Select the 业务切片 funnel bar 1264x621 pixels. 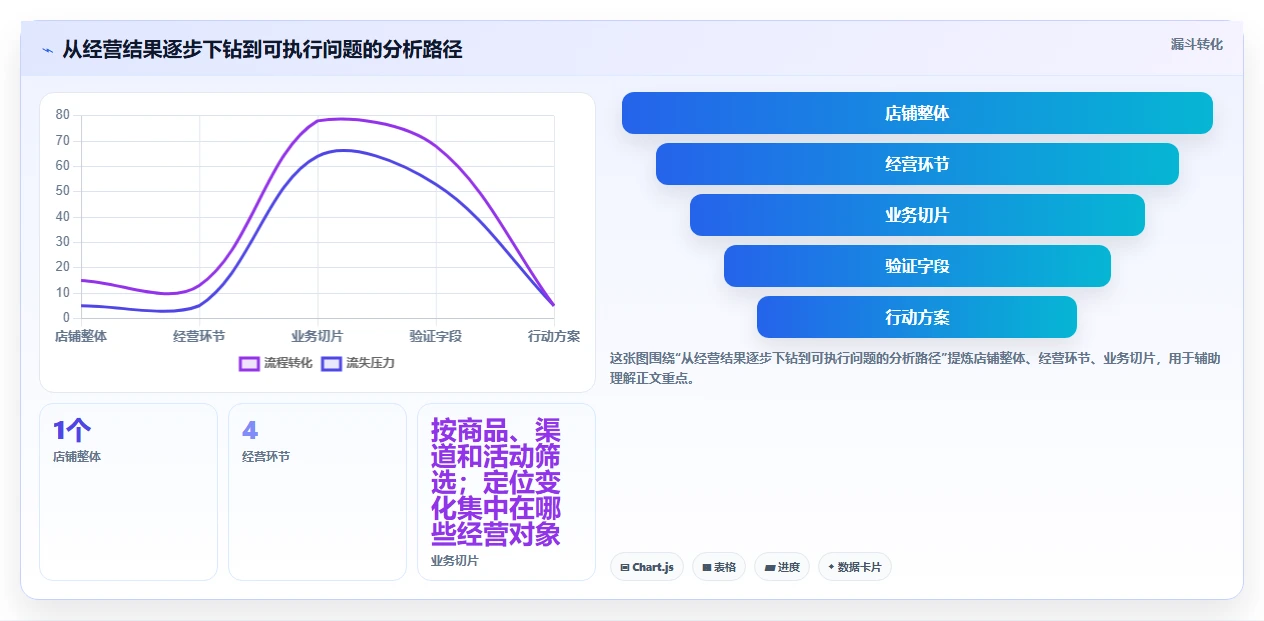(917, 215)
